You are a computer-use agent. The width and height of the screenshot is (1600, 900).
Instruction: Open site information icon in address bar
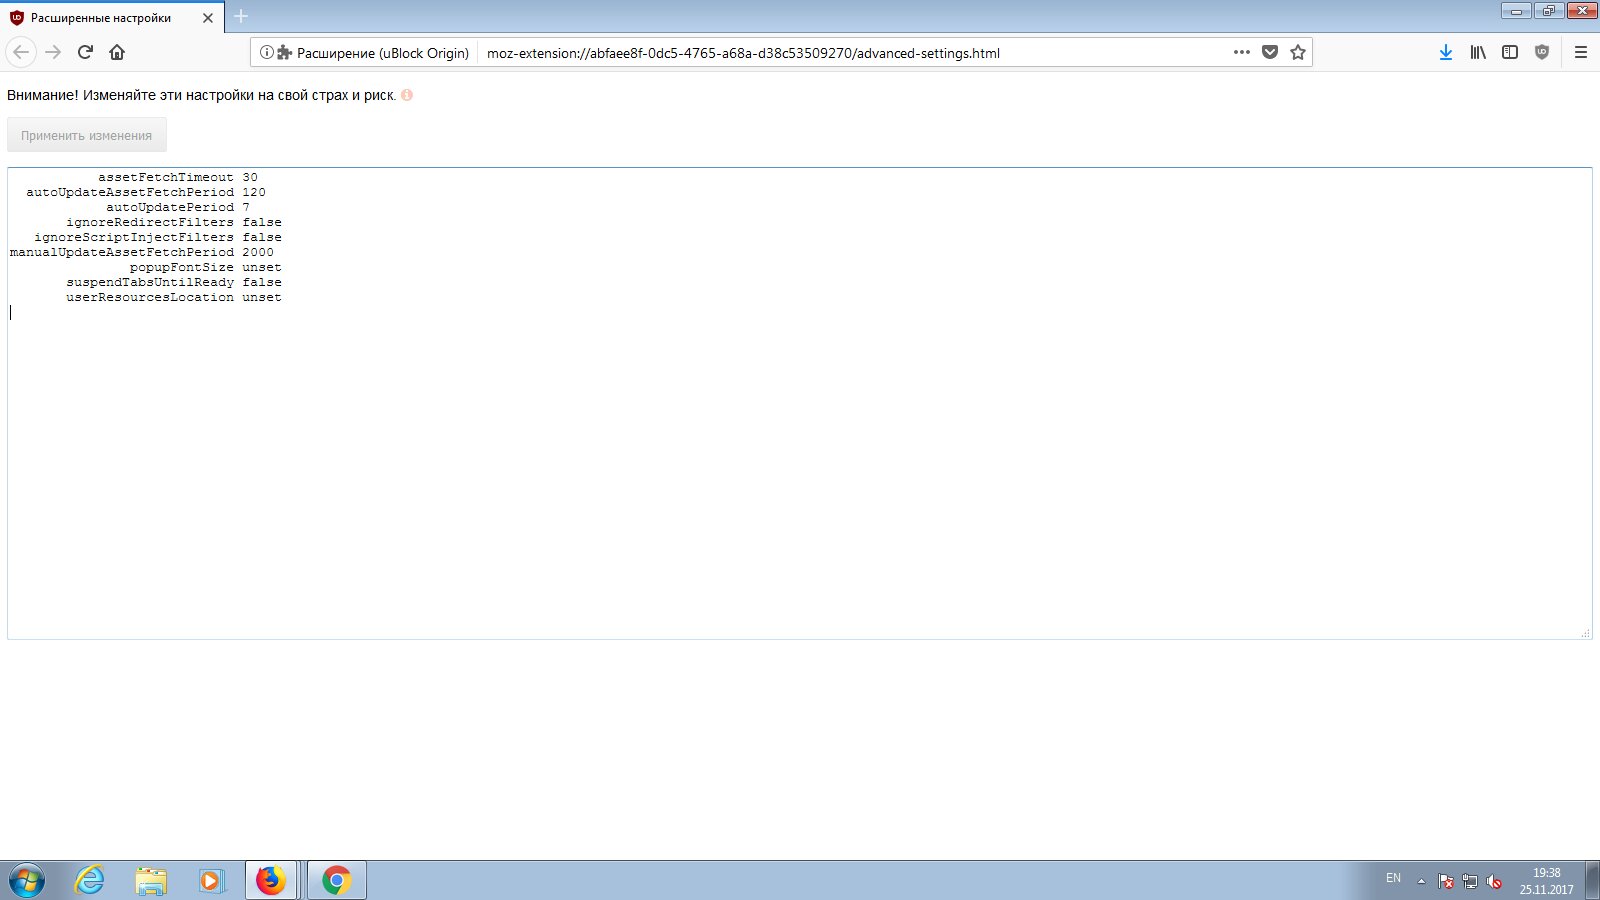click(266, 52)
